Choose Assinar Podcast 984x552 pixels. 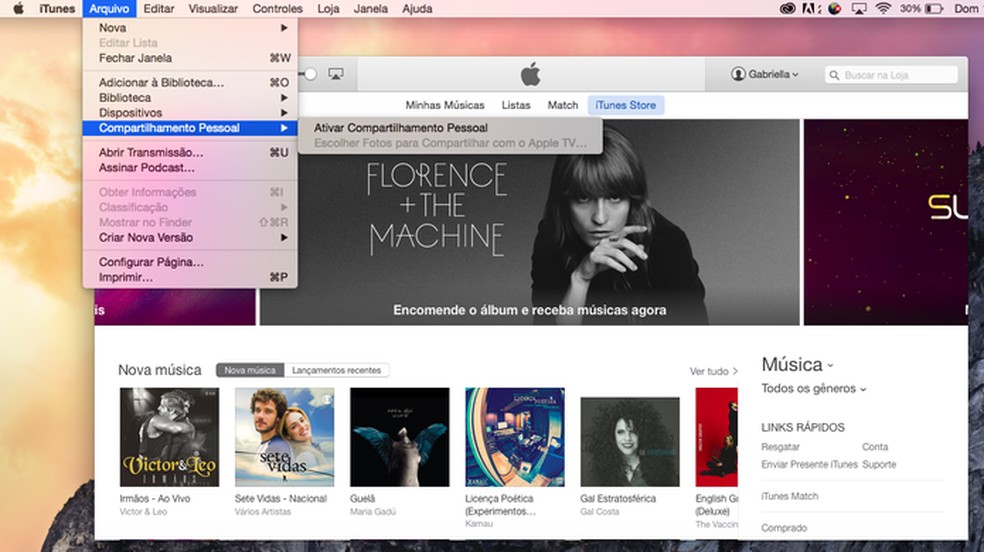pos(190,167)
